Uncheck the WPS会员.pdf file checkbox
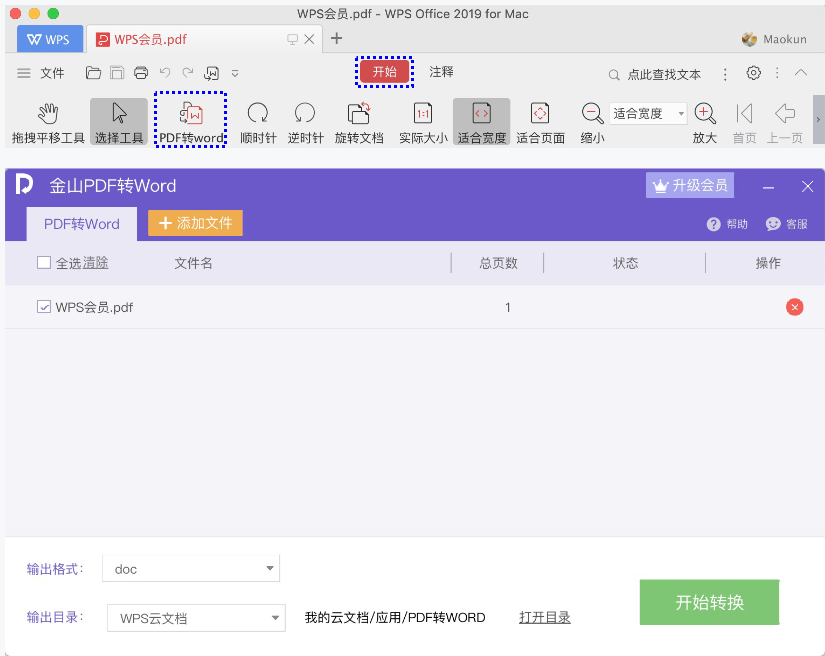825x656 pixels. point(44,307)
